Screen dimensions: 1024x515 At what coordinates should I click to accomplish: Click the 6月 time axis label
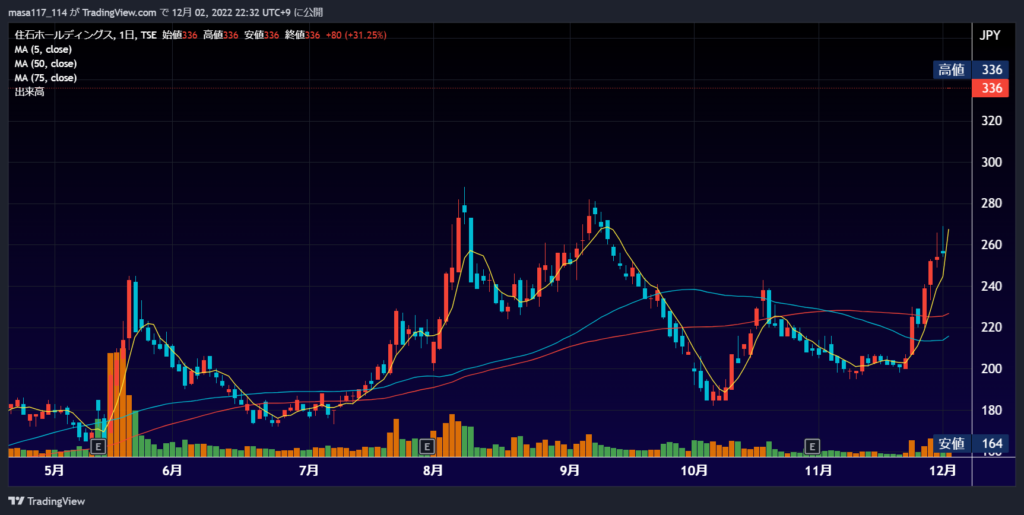[x=172, y=470]
